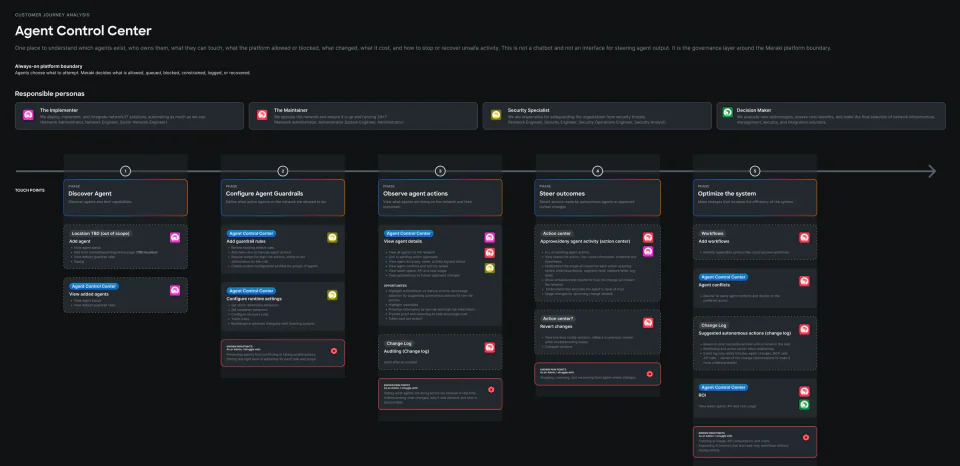Click Action center? tag above Revert changes
960x466 pixels.
pos(558,318)
